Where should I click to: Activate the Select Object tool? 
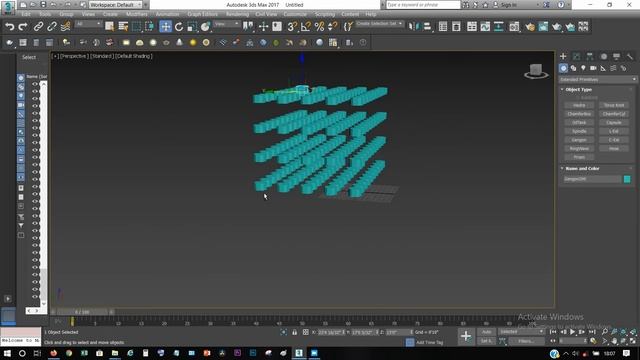pyautogui.click(x=109, y=27)
